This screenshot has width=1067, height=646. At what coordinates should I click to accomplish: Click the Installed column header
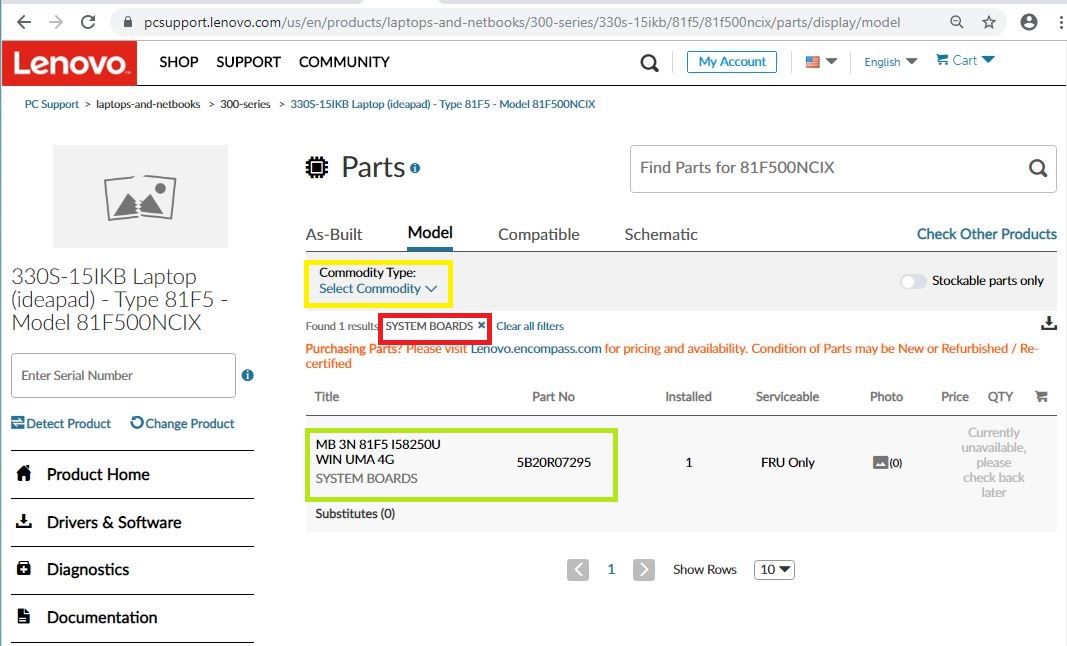(688, 397)
